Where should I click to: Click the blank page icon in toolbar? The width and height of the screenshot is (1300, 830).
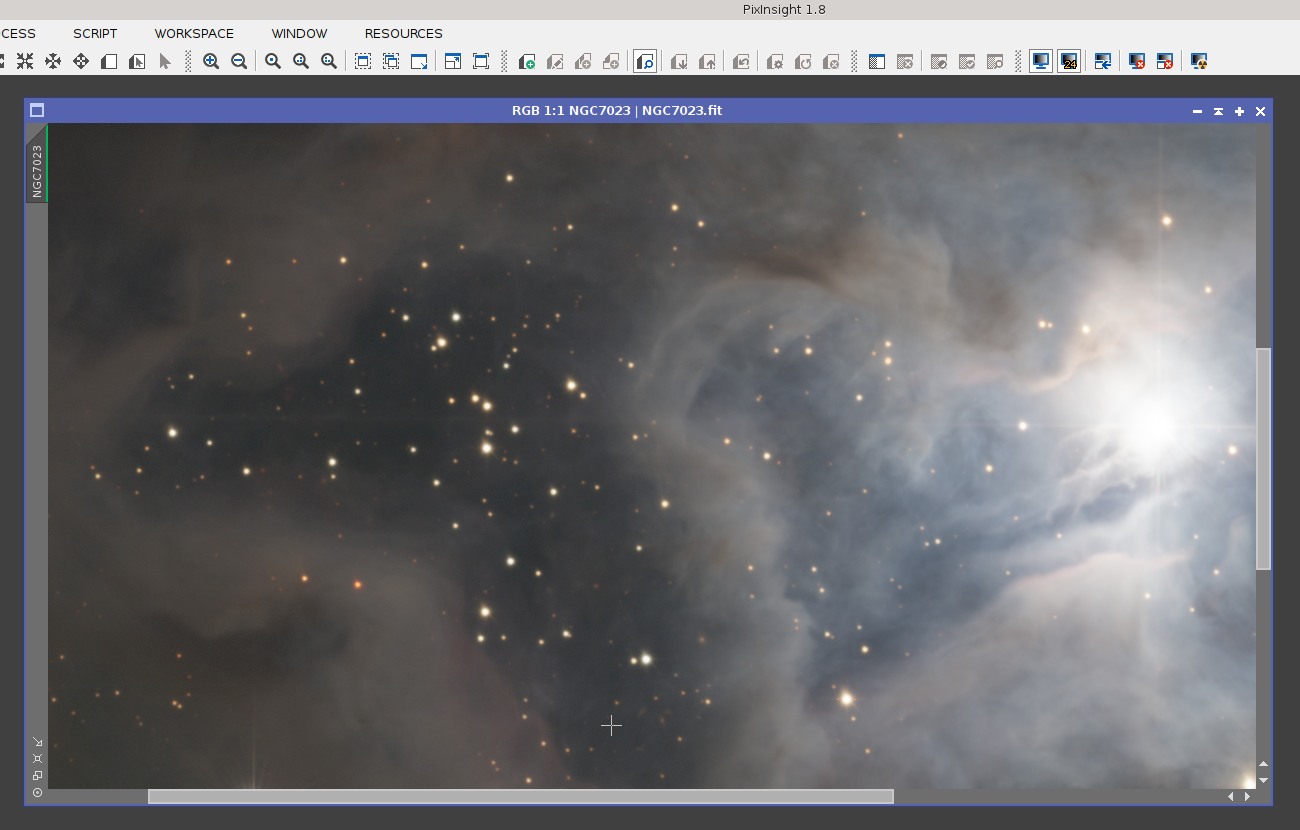click(x=109, y=61)
